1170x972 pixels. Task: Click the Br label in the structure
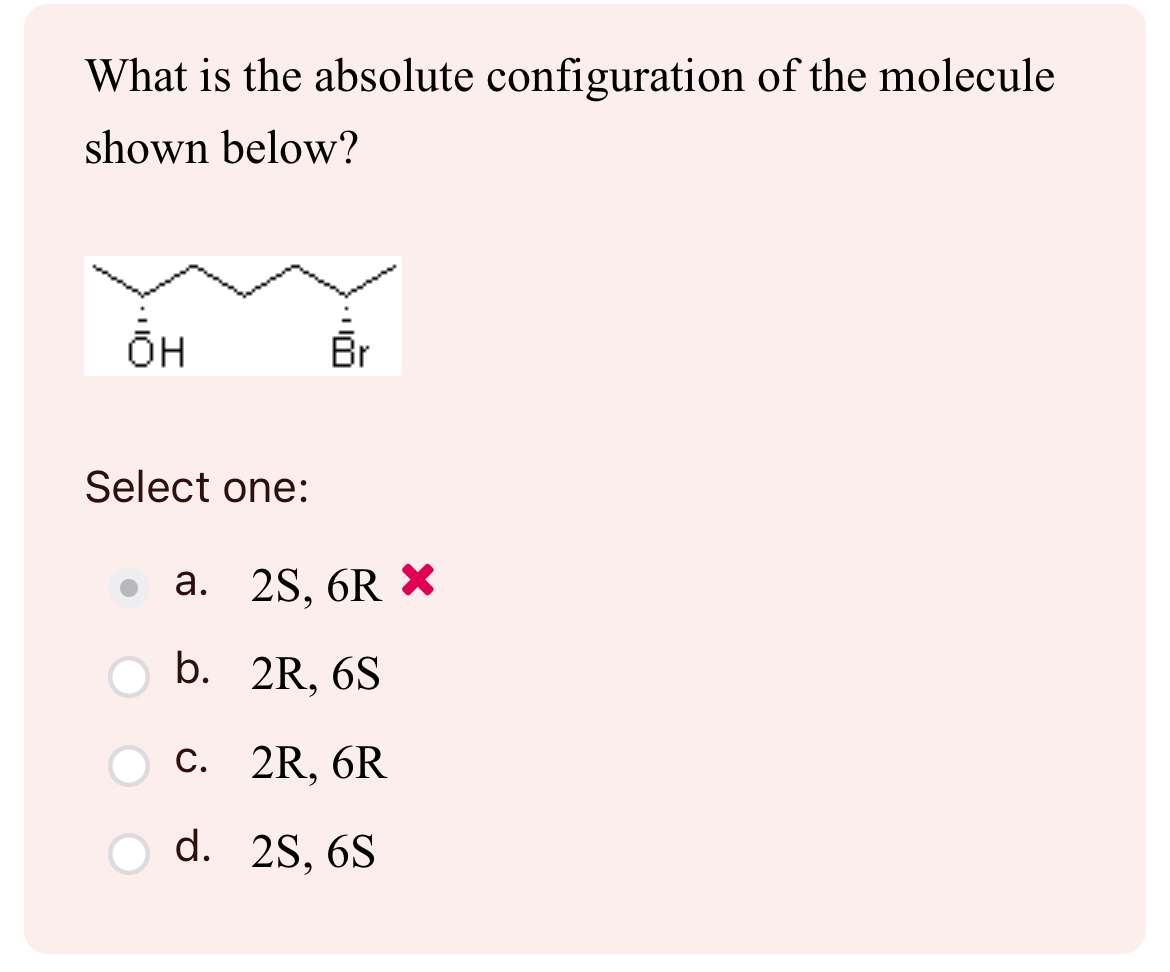tap(352, 352)
